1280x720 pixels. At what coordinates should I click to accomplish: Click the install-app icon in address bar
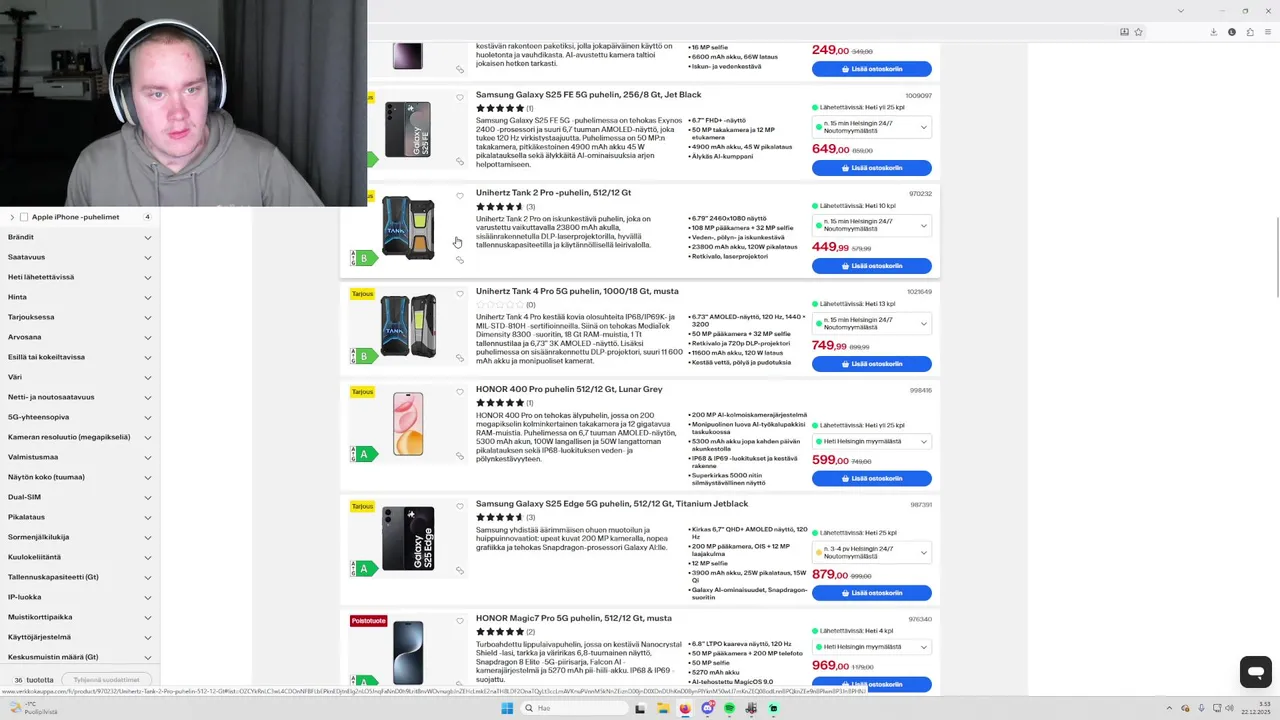(1124, 32)
